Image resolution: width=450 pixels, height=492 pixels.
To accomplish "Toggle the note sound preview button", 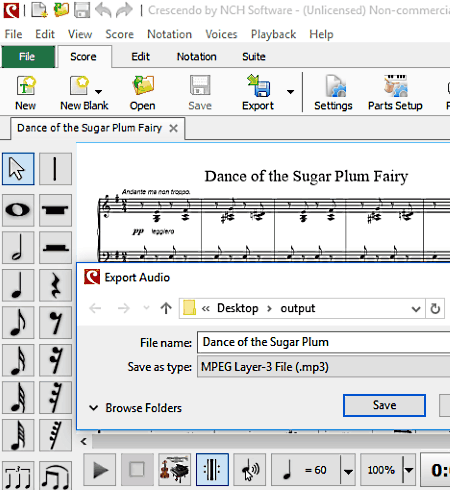I will point(250,469).
